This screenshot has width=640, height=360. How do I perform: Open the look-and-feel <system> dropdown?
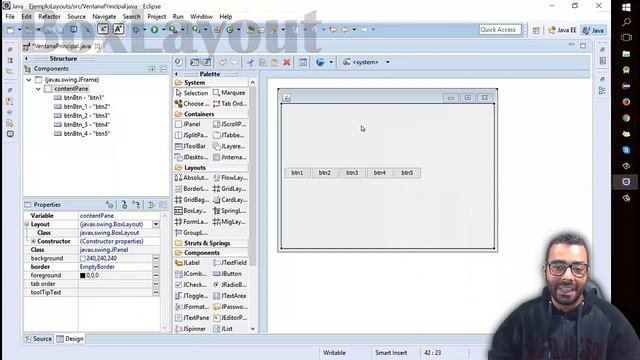tap(388, 62)
